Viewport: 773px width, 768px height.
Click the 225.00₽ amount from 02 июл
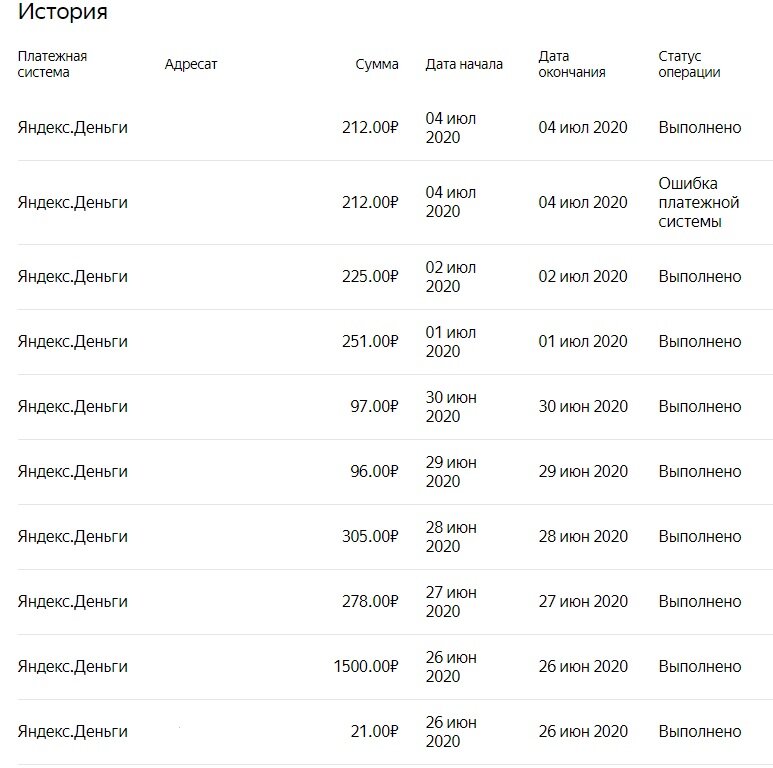tap(370, 277)
